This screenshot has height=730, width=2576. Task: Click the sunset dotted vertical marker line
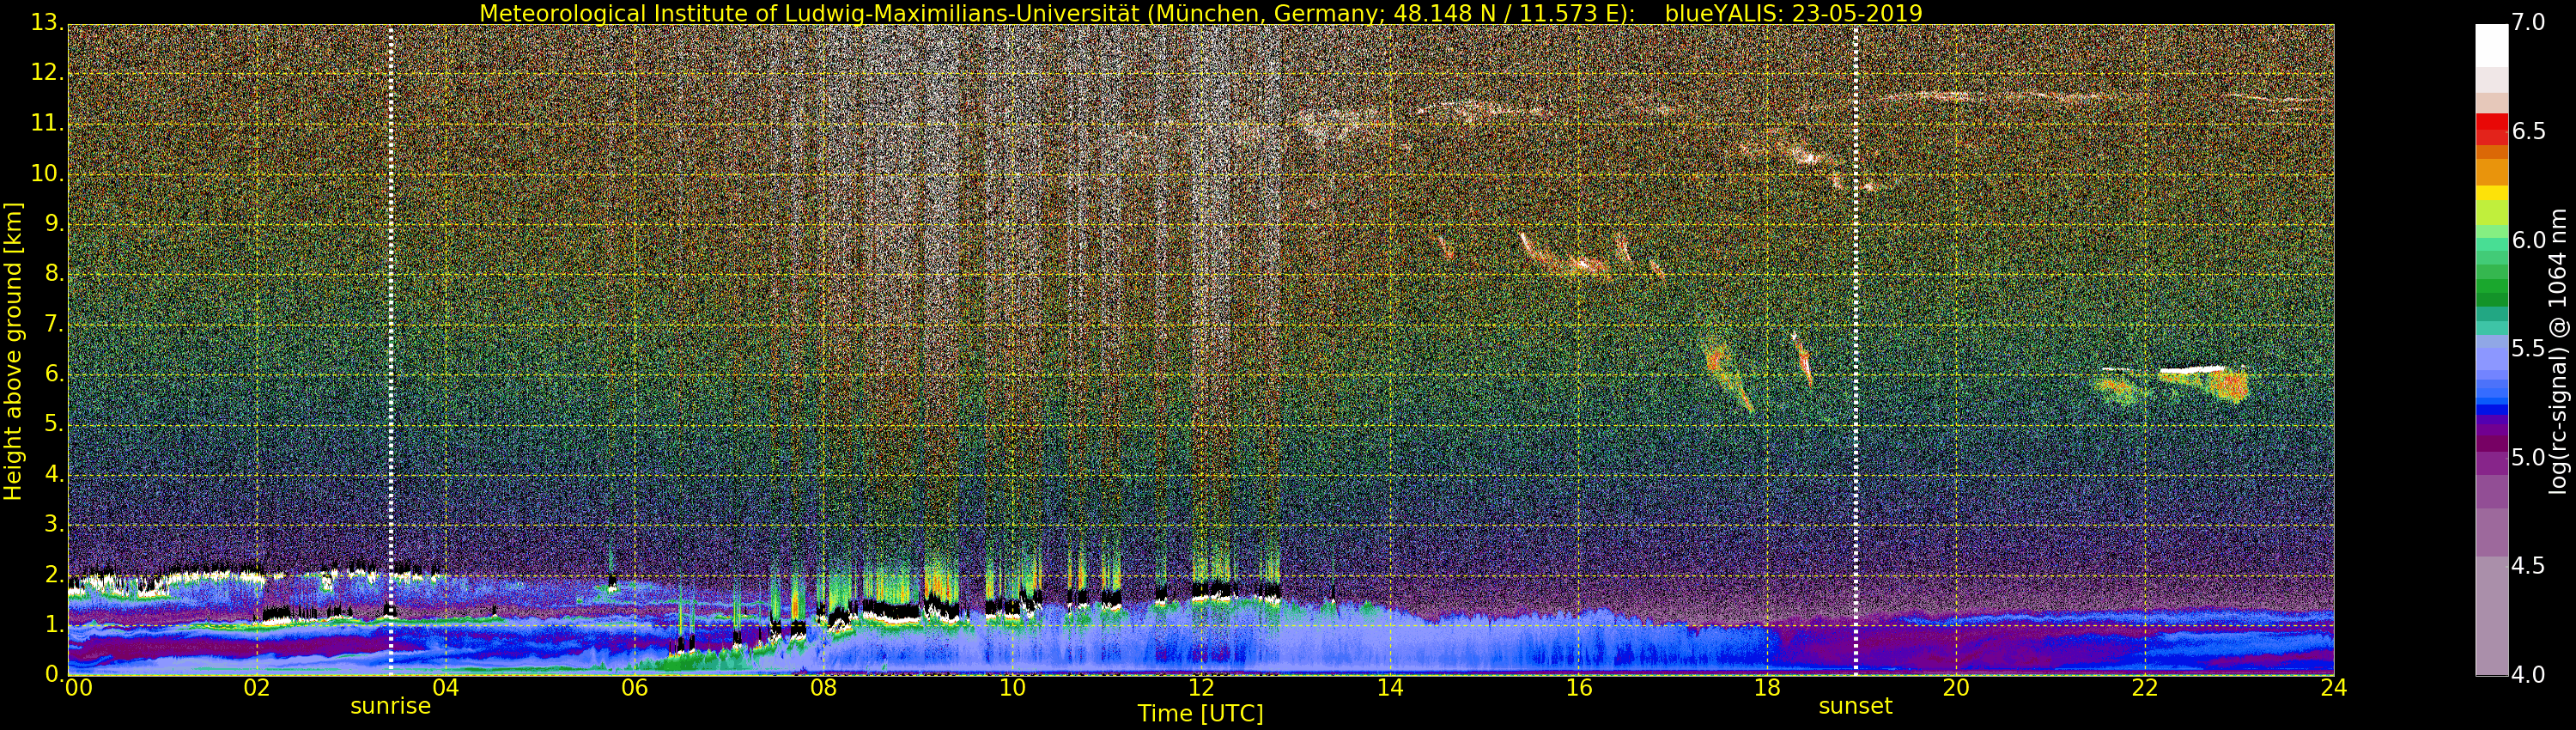coord(1855,350)
